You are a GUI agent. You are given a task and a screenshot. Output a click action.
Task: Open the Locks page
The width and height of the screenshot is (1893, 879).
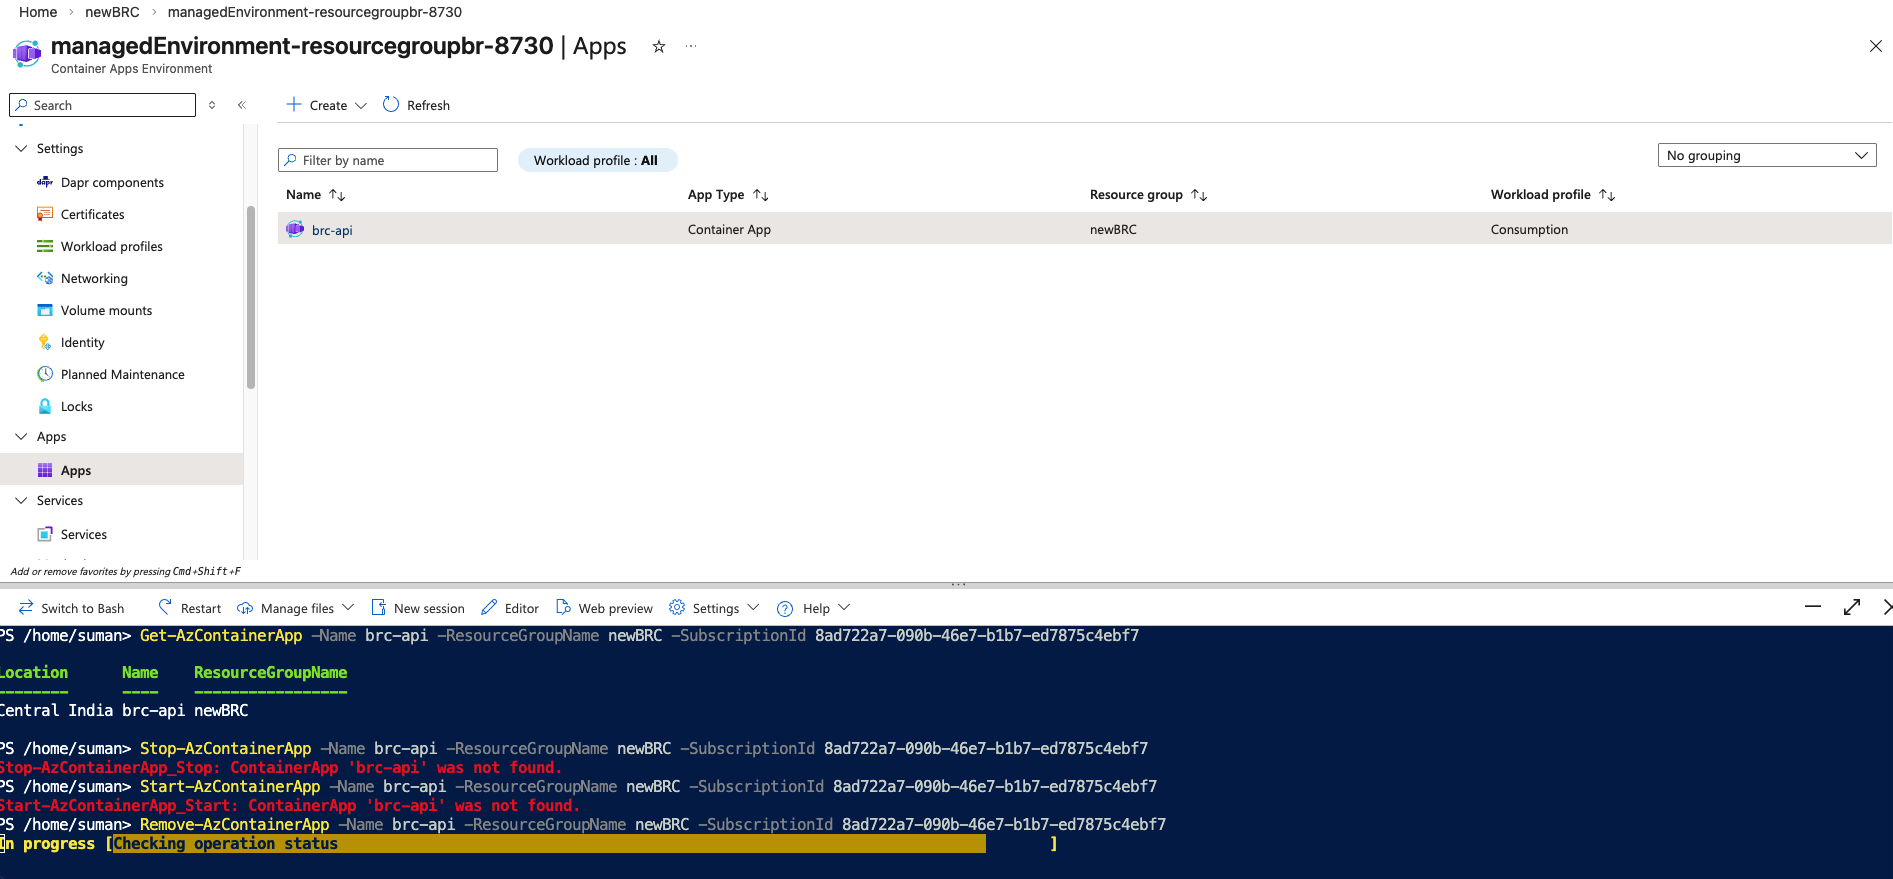76,406
